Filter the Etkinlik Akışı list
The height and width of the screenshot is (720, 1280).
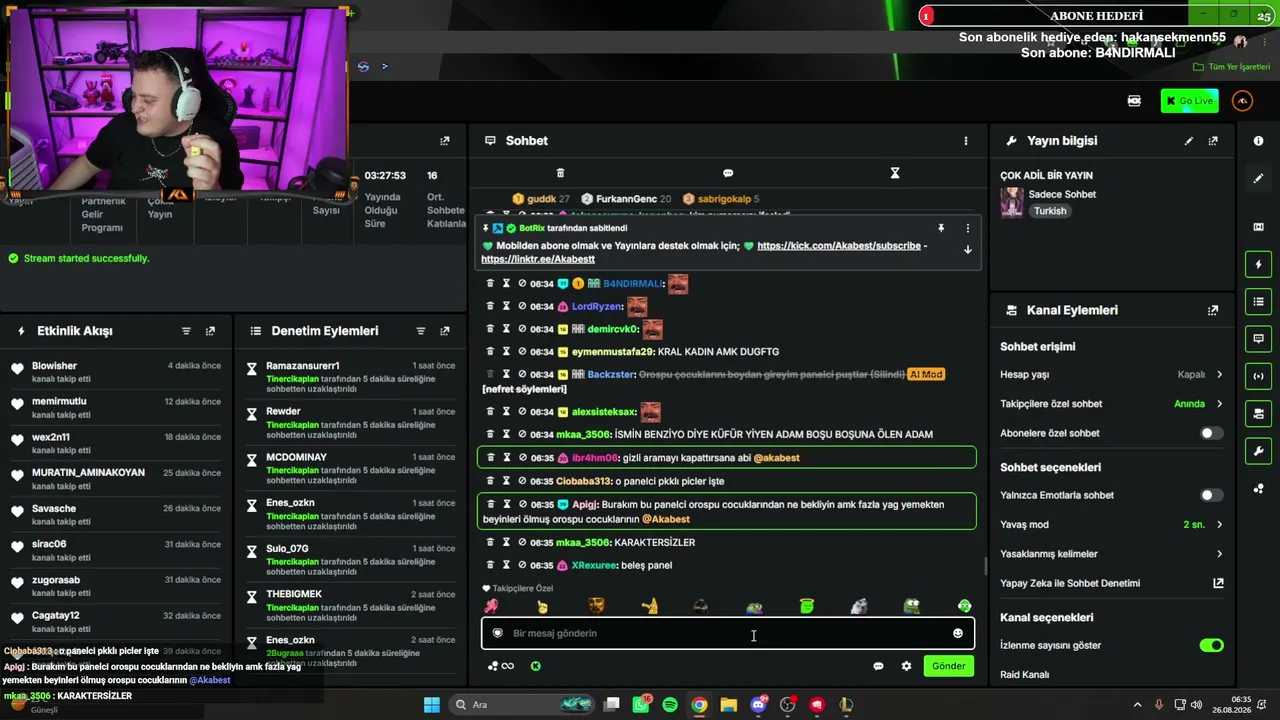(x=186, y=331)
